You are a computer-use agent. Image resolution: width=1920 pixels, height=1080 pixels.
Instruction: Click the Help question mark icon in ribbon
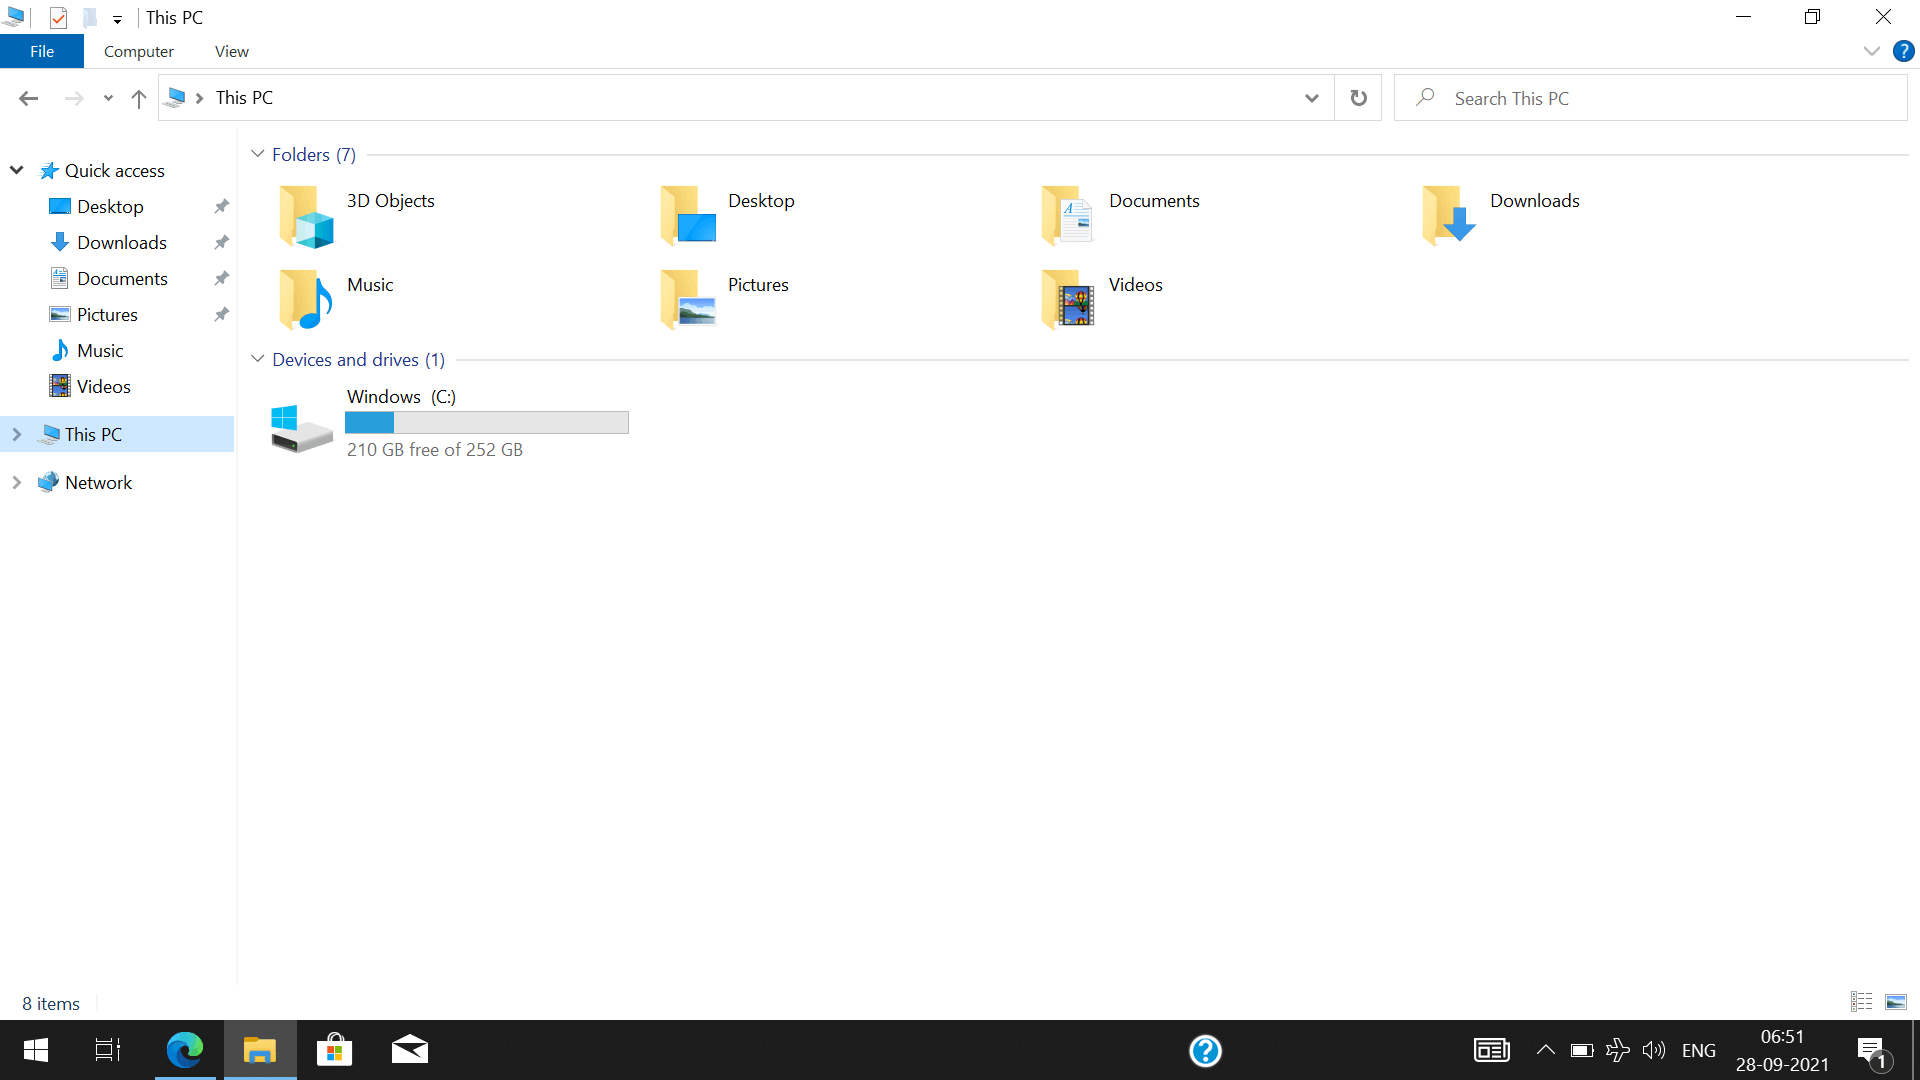[x=1903, y=51]
